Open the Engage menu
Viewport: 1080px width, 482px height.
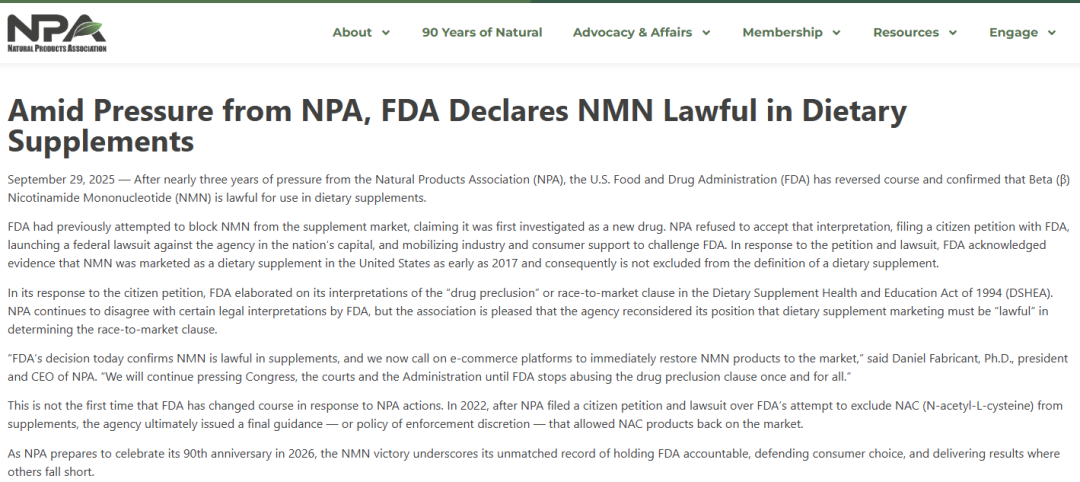(x=1013, y=32)
